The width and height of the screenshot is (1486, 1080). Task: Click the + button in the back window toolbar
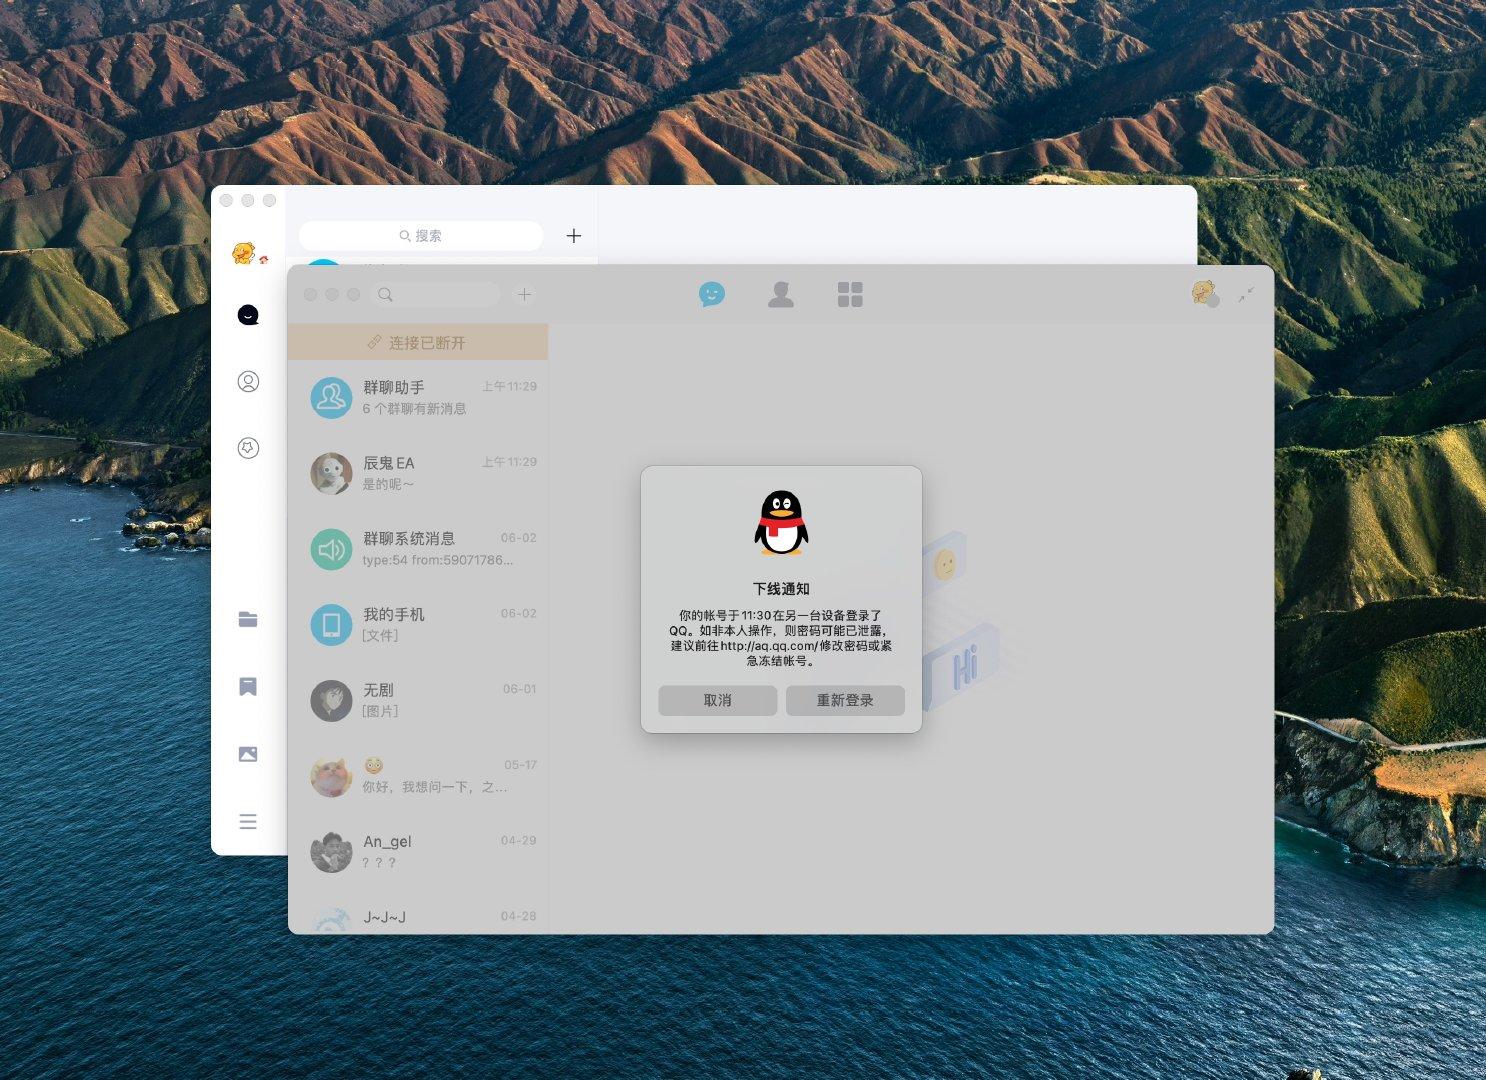tap(573, 235)
